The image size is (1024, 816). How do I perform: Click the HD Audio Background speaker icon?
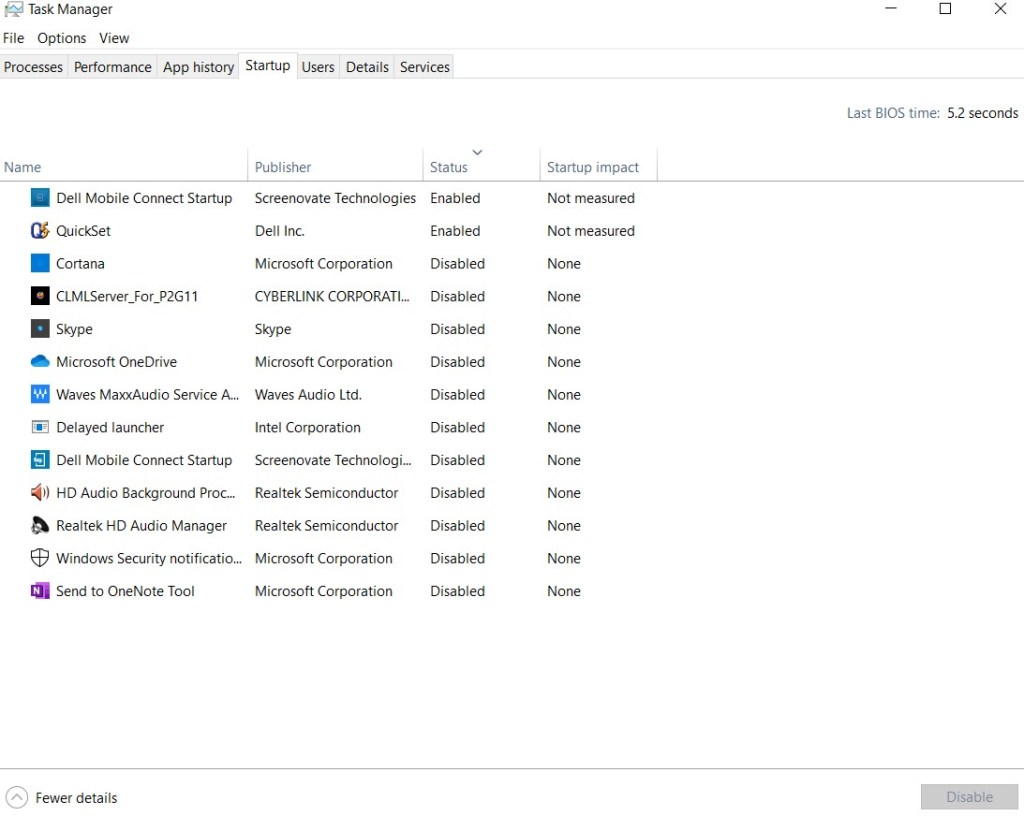40,493
